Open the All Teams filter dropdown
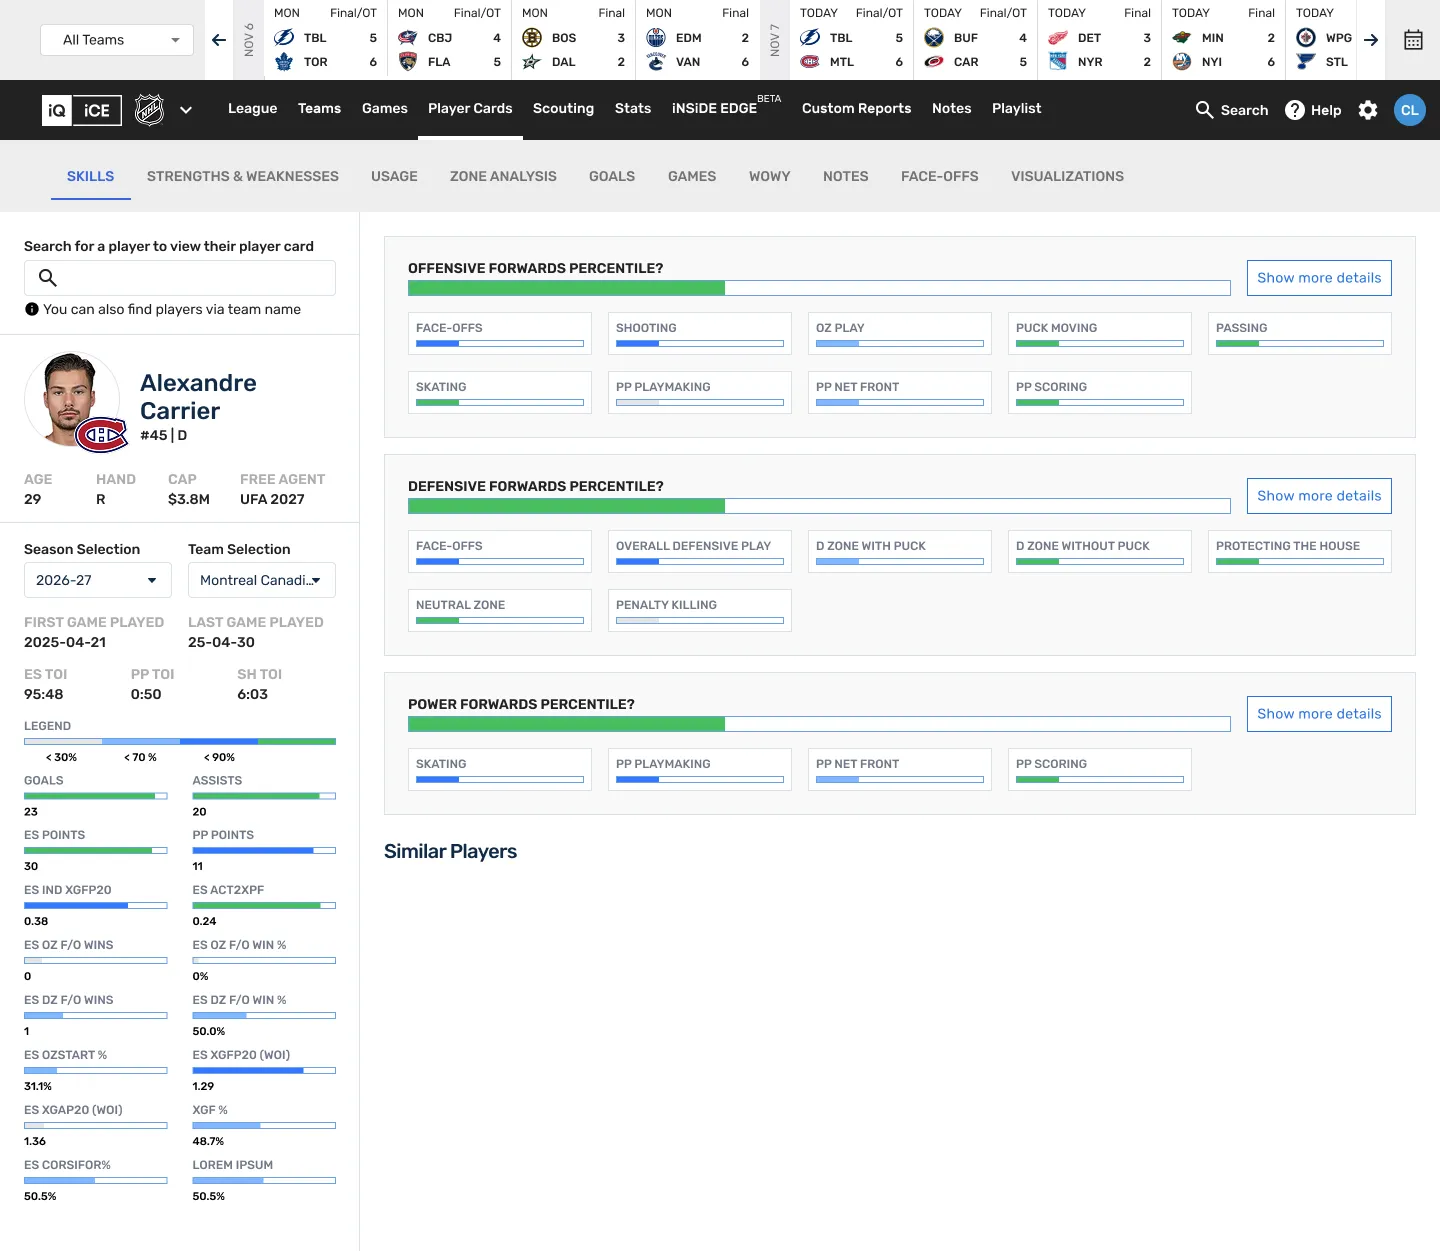Viewport: 1440px width, 1251px height. coord(117,40)
